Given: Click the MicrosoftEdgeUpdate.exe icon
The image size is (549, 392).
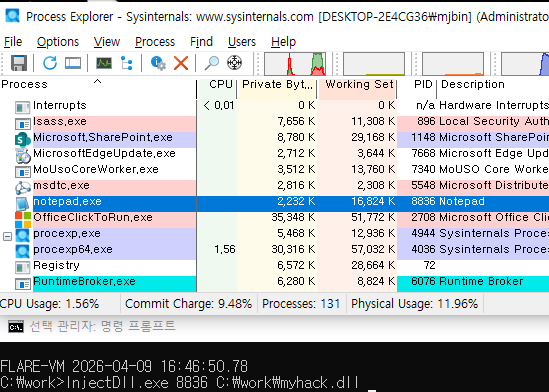Looking at the screenshot, I should (x=23, y=156).
